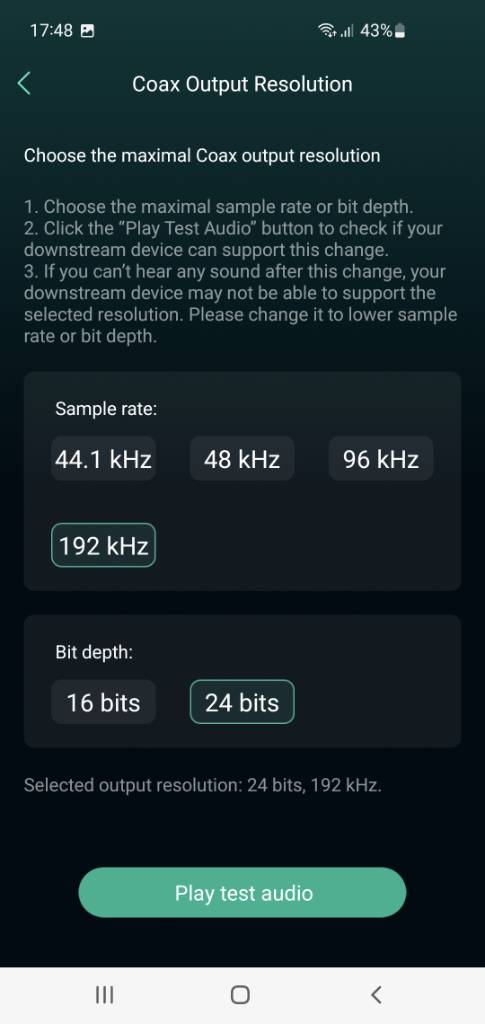Tap the Sample rate label

(x=106, y=409)
